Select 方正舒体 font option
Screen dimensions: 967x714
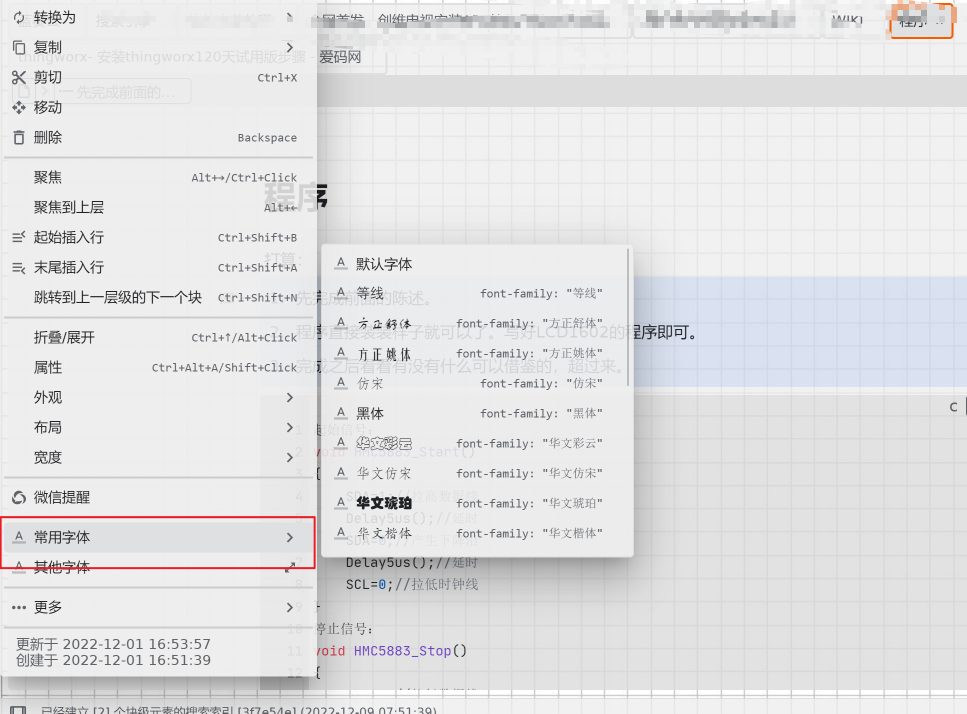click(474, 324)
